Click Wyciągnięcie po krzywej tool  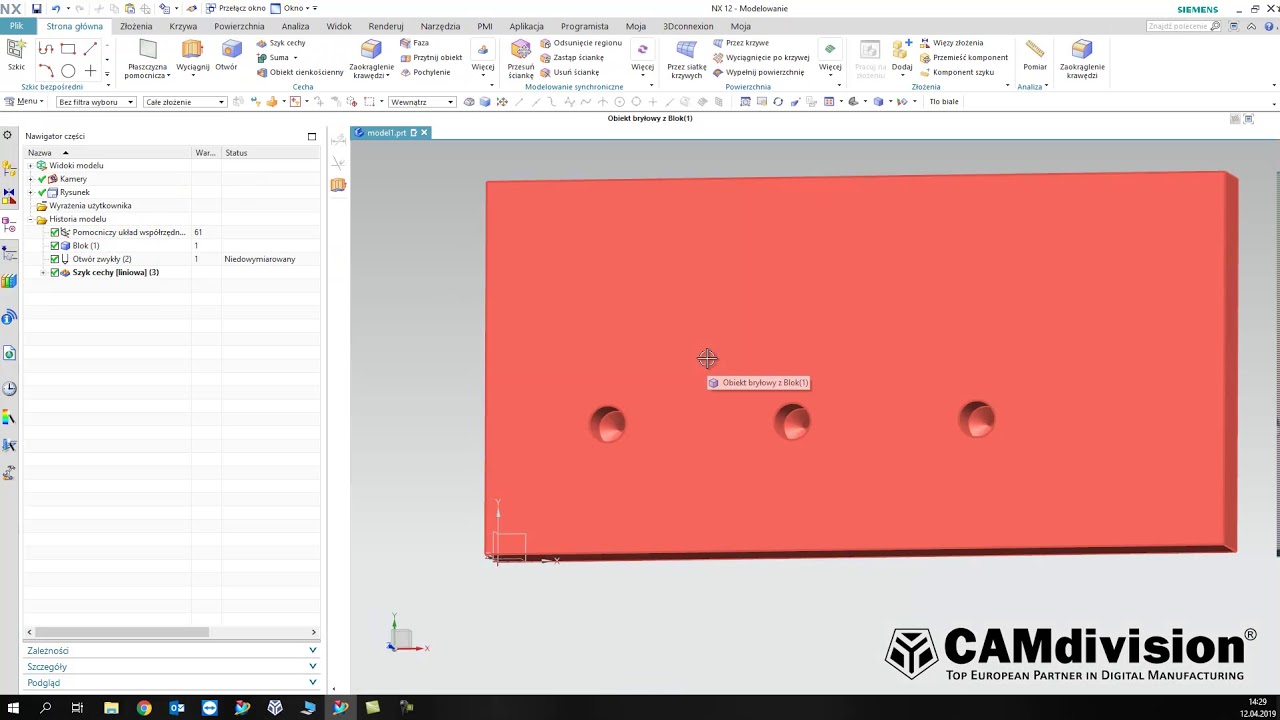tap(760, 58)
